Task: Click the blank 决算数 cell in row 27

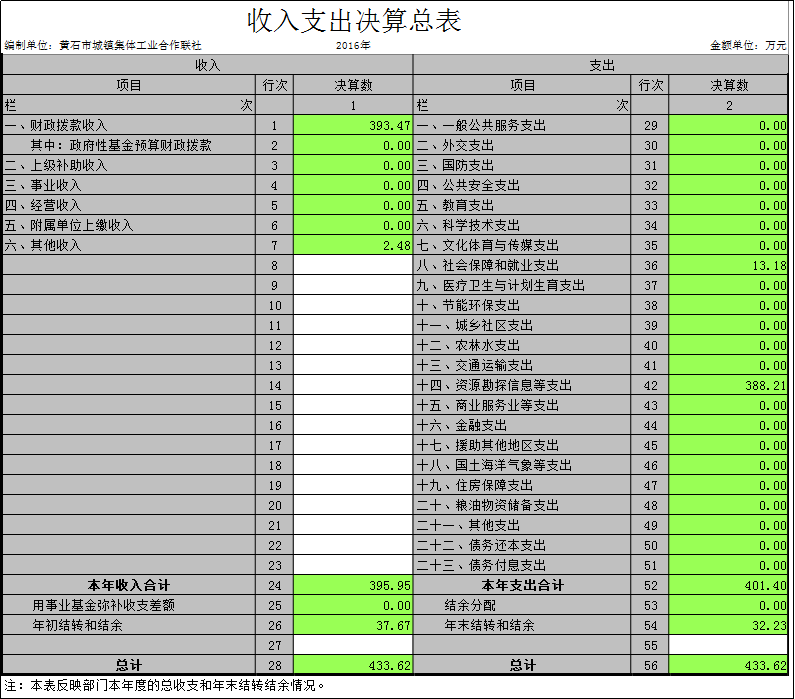Action: [353, 646]
